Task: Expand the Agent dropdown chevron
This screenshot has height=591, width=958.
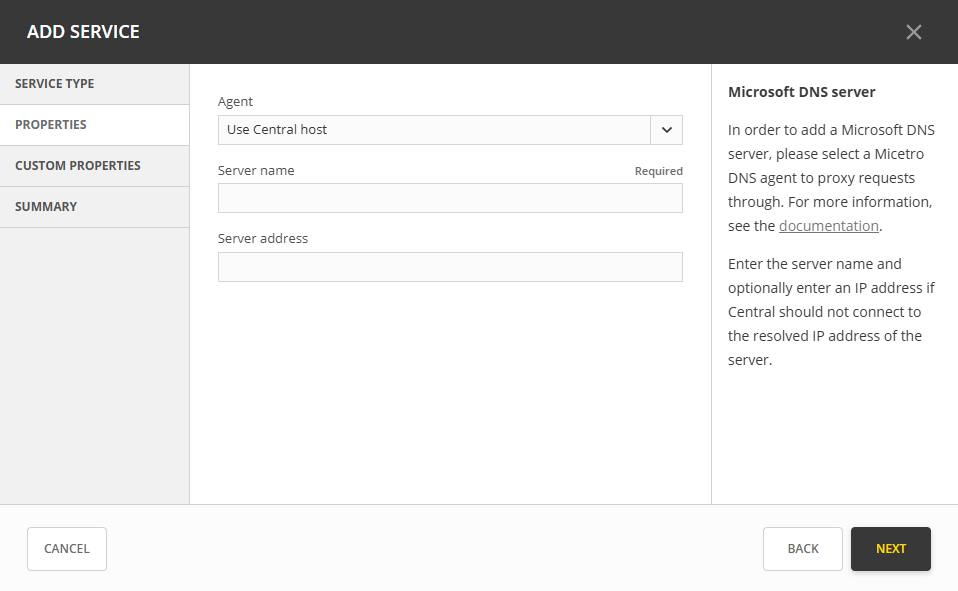Action: point(666,130)
